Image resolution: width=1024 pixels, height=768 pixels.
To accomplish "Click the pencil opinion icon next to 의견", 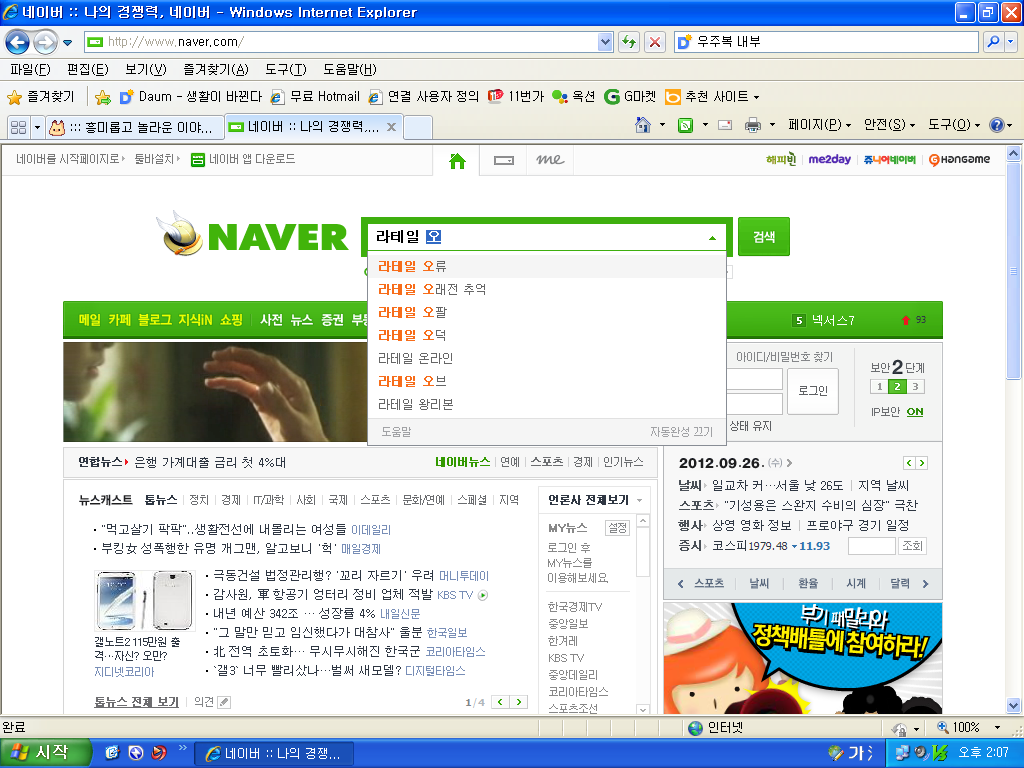I will click(x=224, y=702).
